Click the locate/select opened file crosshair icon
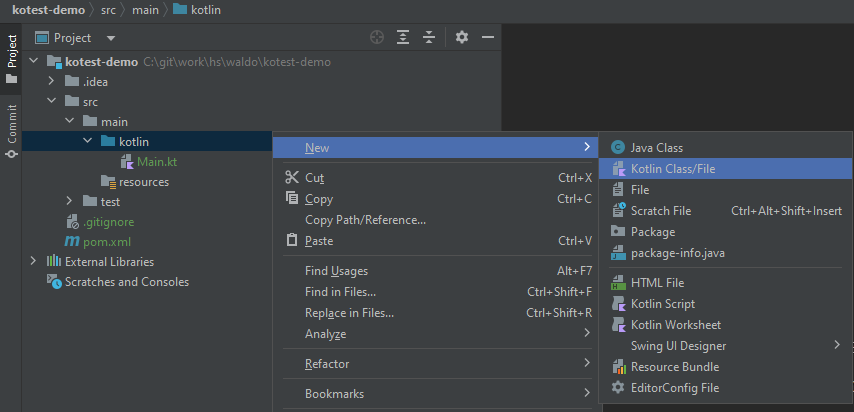 (x=377, y=38)
